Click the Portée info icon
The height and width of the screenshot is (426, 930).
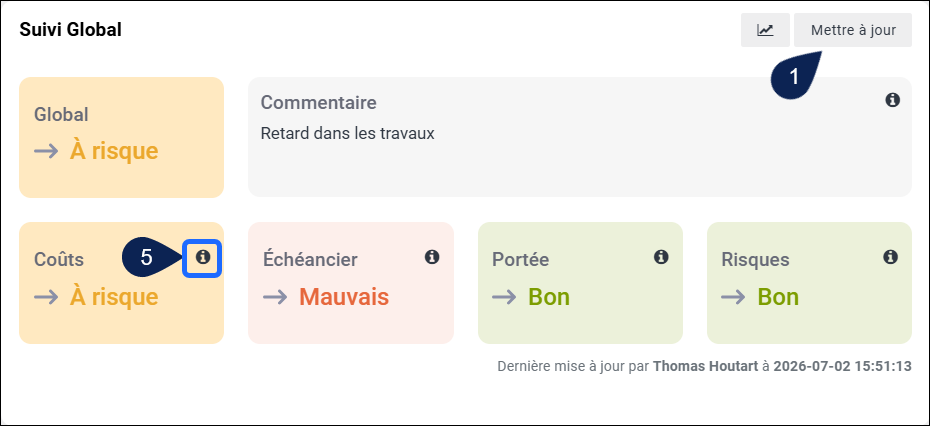pos(661,257)
